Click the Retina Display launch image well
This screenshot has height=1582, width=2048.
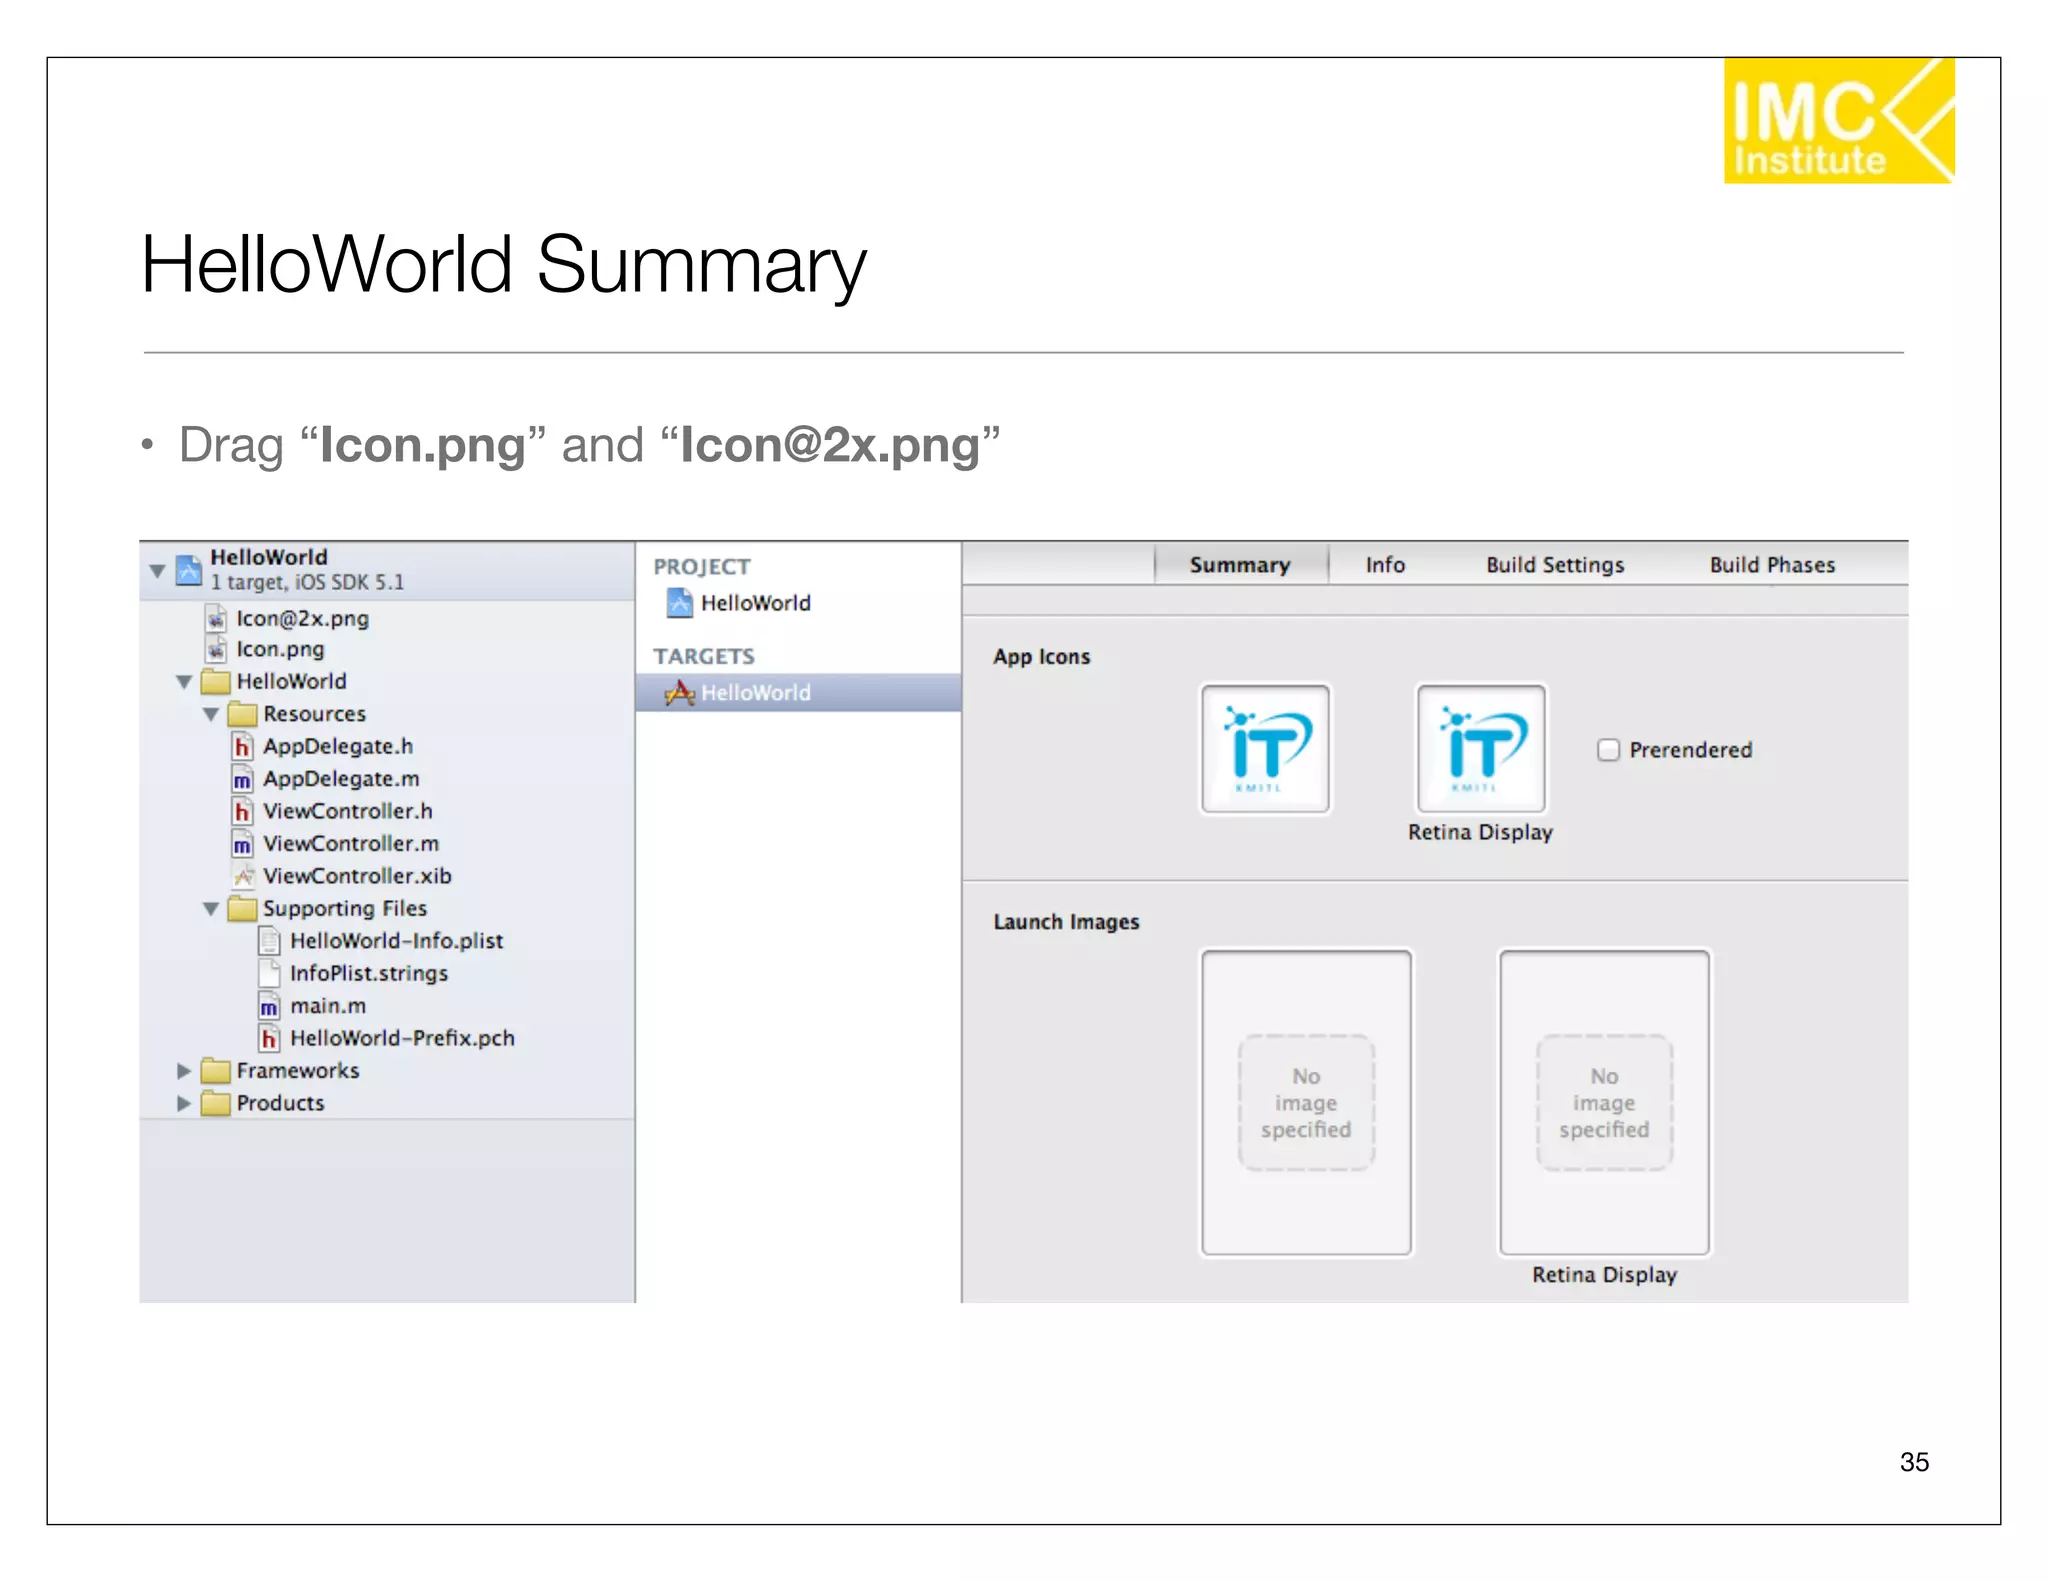[1604, 1102]
